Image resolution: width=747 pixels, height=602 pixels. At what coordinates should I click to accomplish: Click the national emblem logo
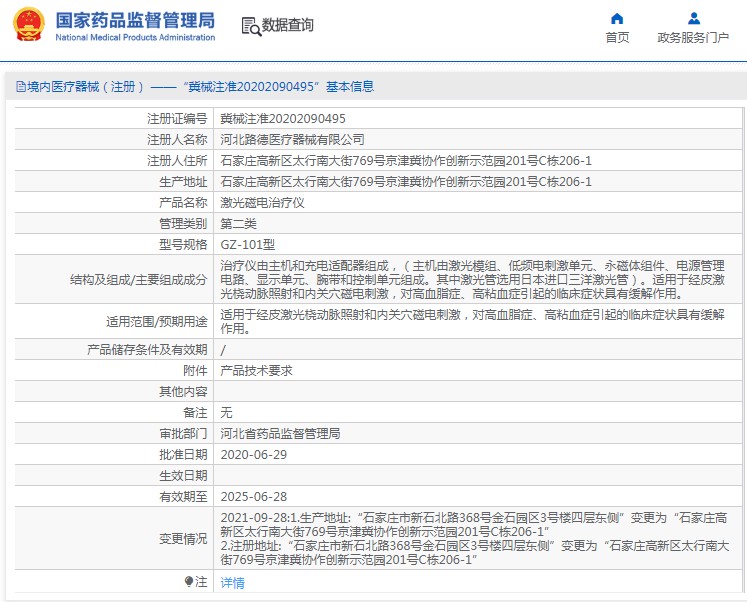[27, 25]
